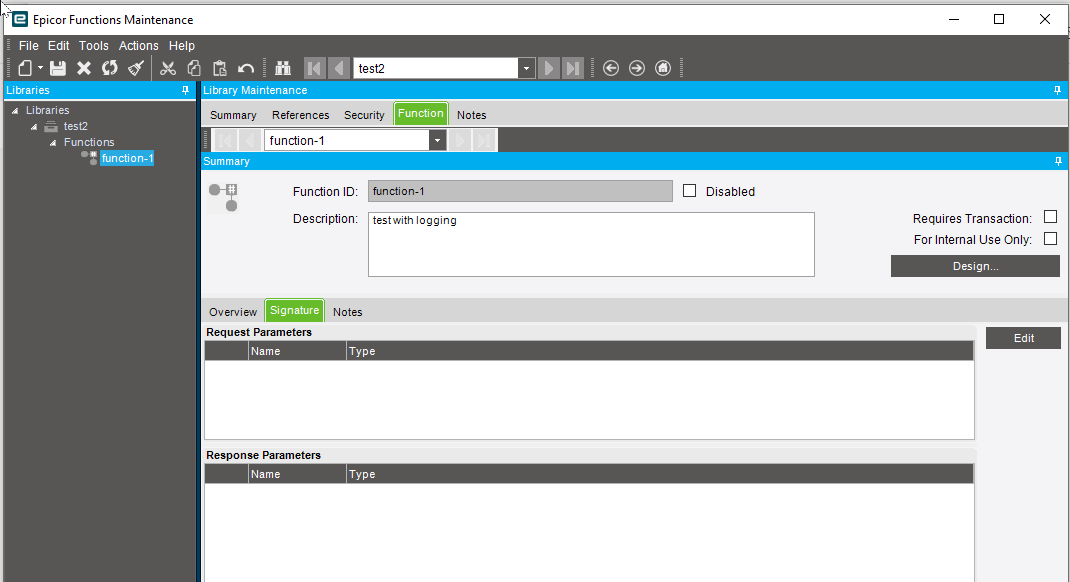Click Type column header in Request Parameters
Viewport: 1070px width, 582px height.
[x=660, y=351]
